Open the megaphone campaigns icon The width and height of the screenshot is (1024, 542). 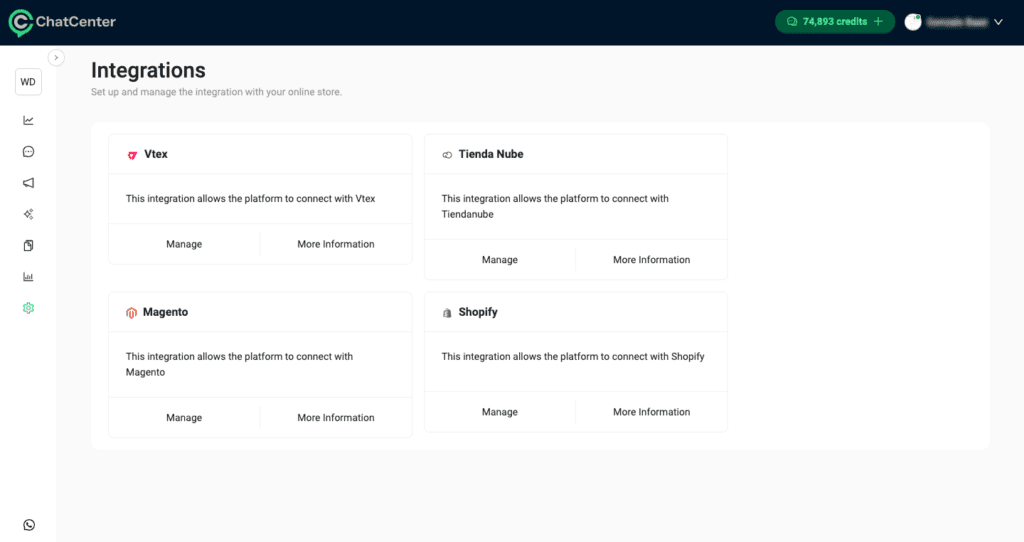pyautogui.click(x=28, y=183)
